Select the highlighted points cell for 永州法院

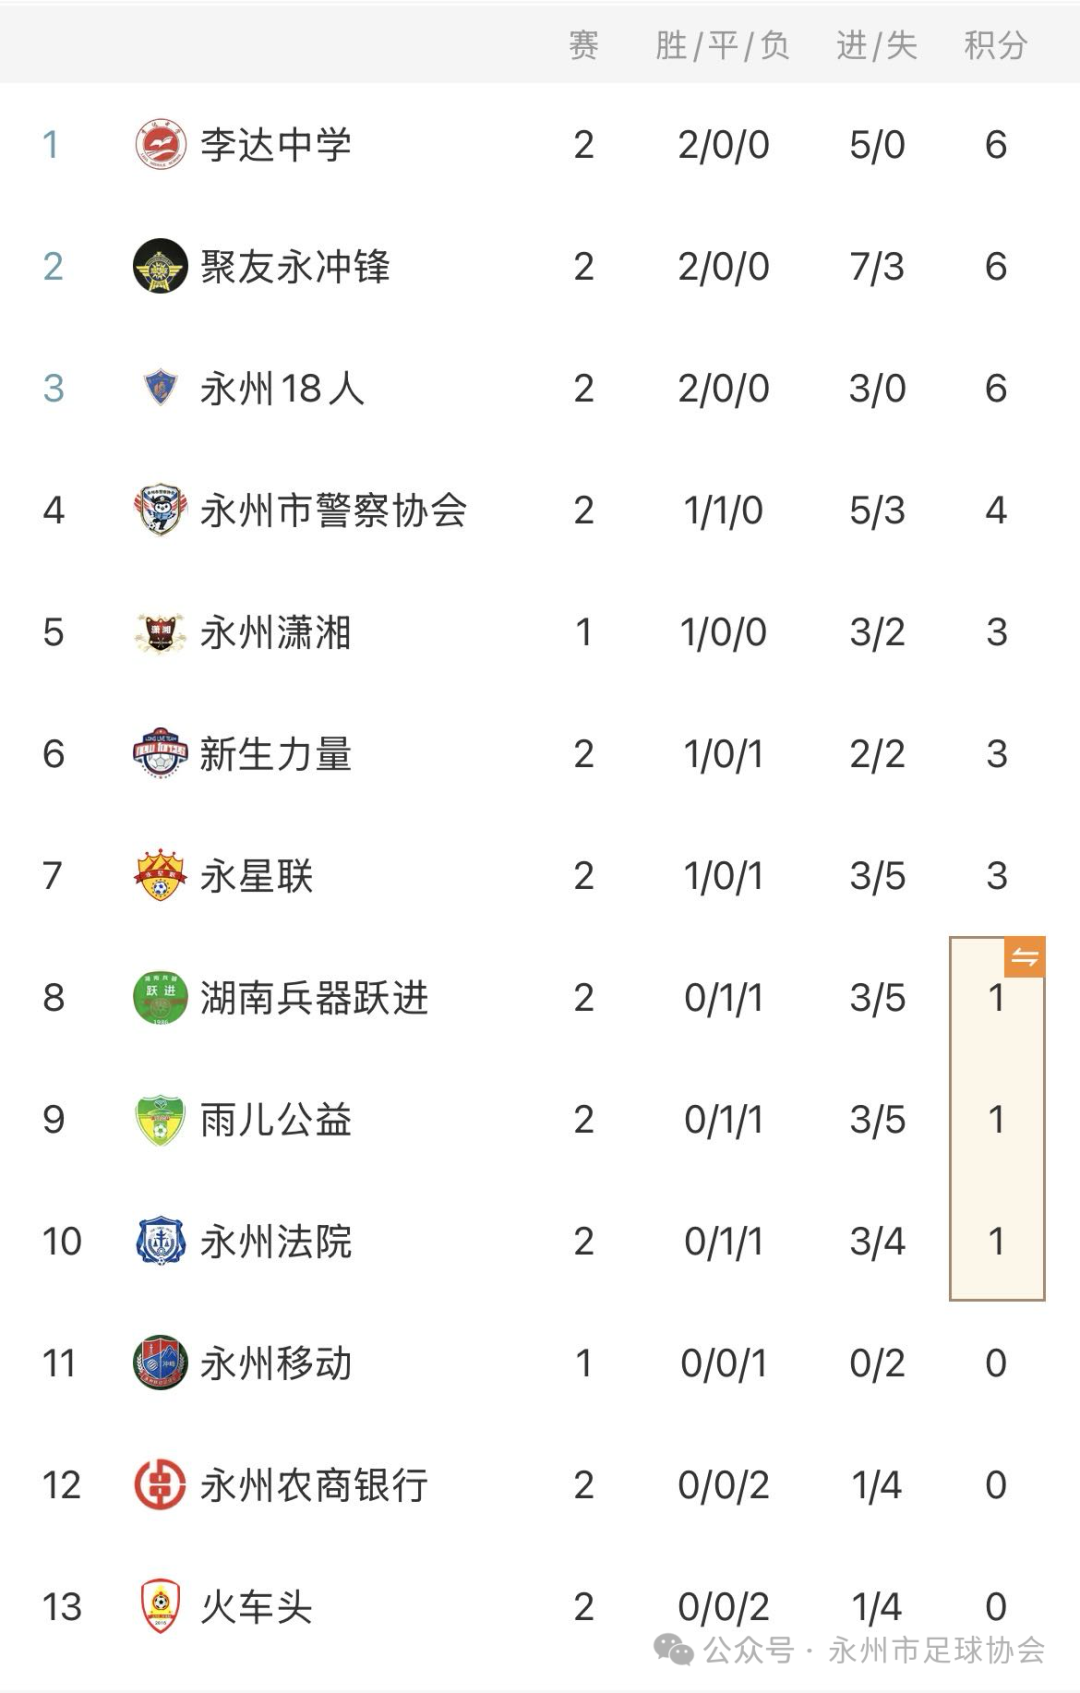(x=996, y=1241)
